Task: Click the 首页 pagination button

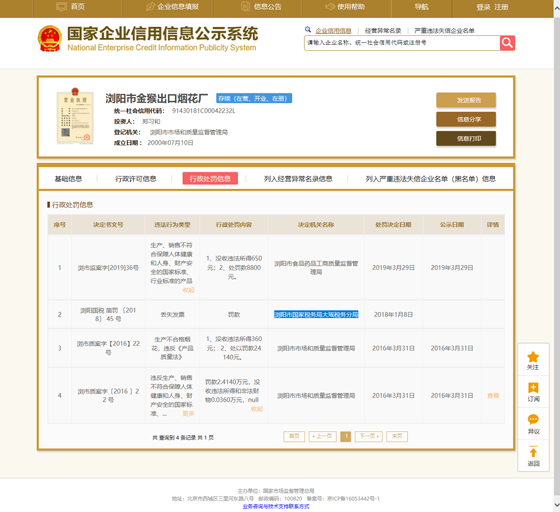Action: [x=294, y=436]
